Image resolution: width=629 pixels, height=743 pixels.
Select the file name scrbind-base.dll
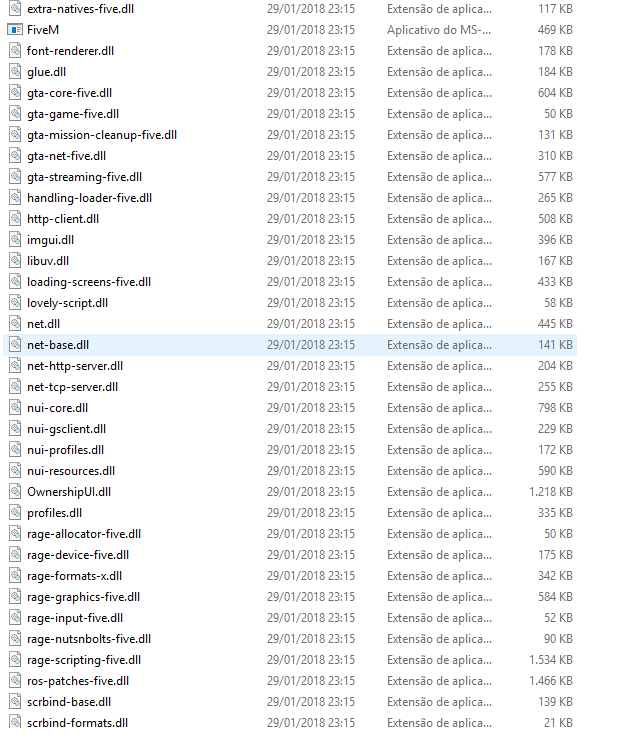tap(69, 702)
